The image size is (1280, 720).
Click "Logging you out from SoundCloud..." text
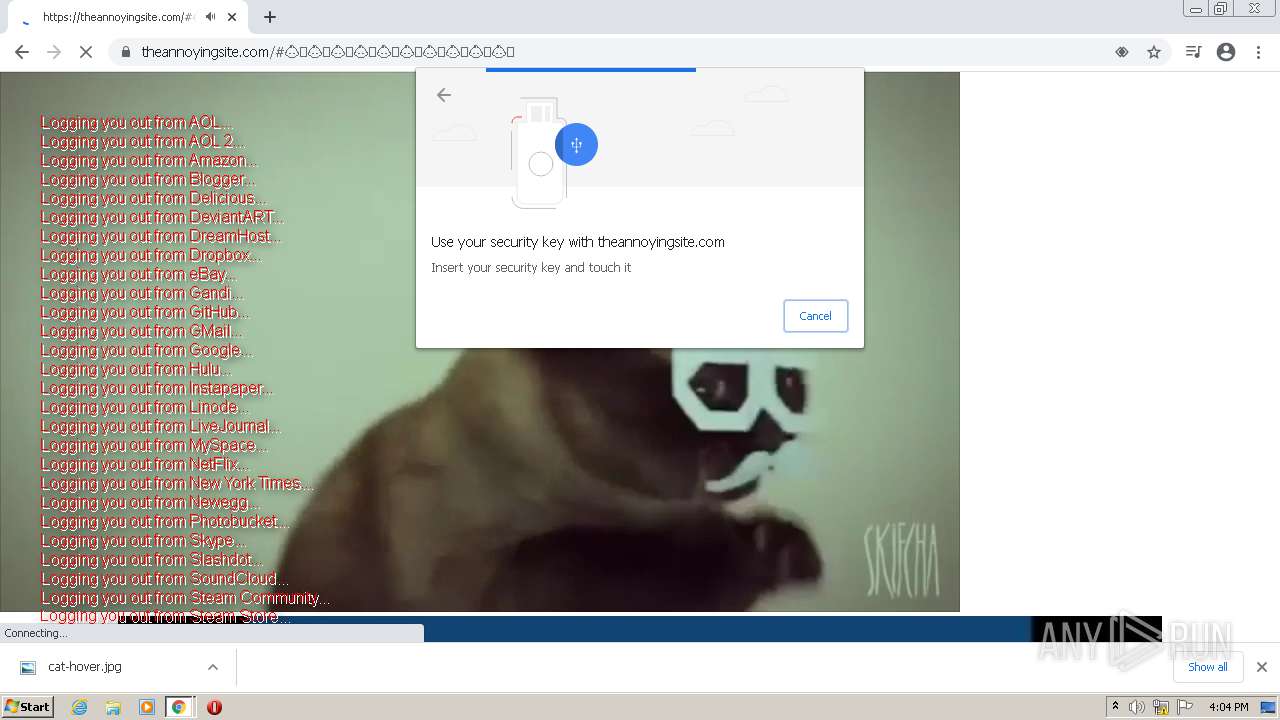[165, 578]
